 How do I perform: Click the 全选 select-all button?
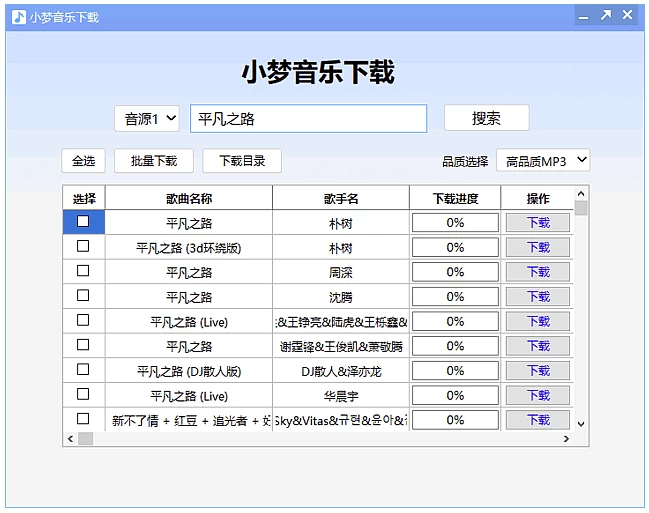pos(83,161)
